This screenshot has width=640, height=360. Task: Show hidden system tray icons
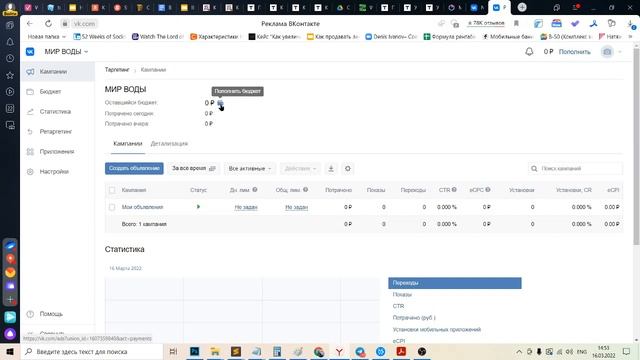[519, 351]
